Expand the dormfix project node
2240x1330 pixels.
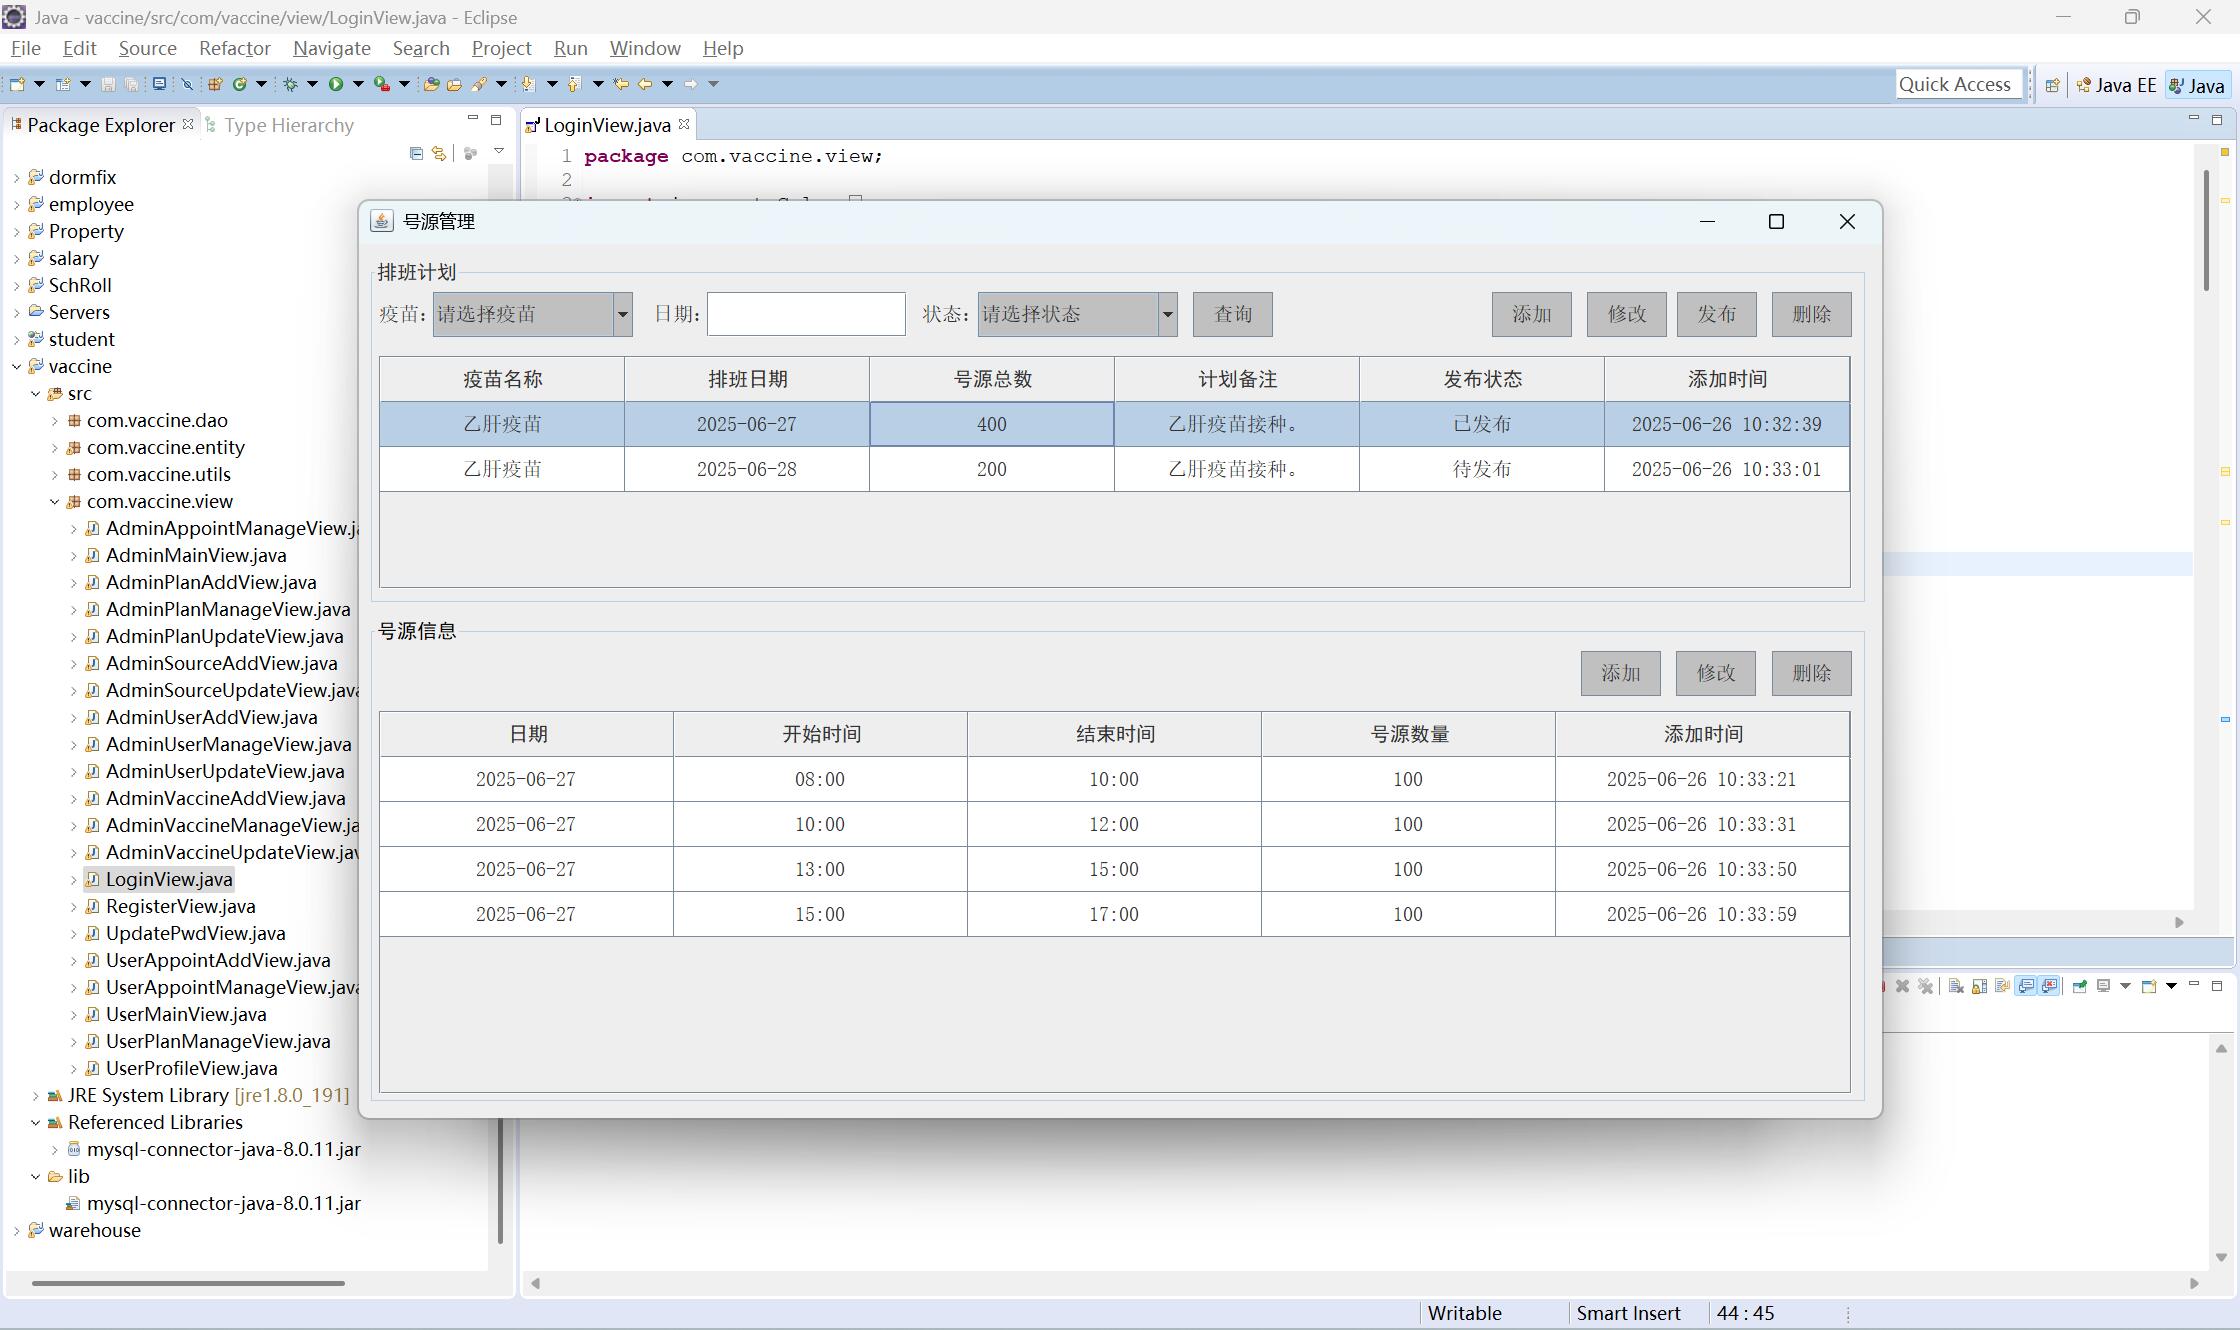coord(17,177)
